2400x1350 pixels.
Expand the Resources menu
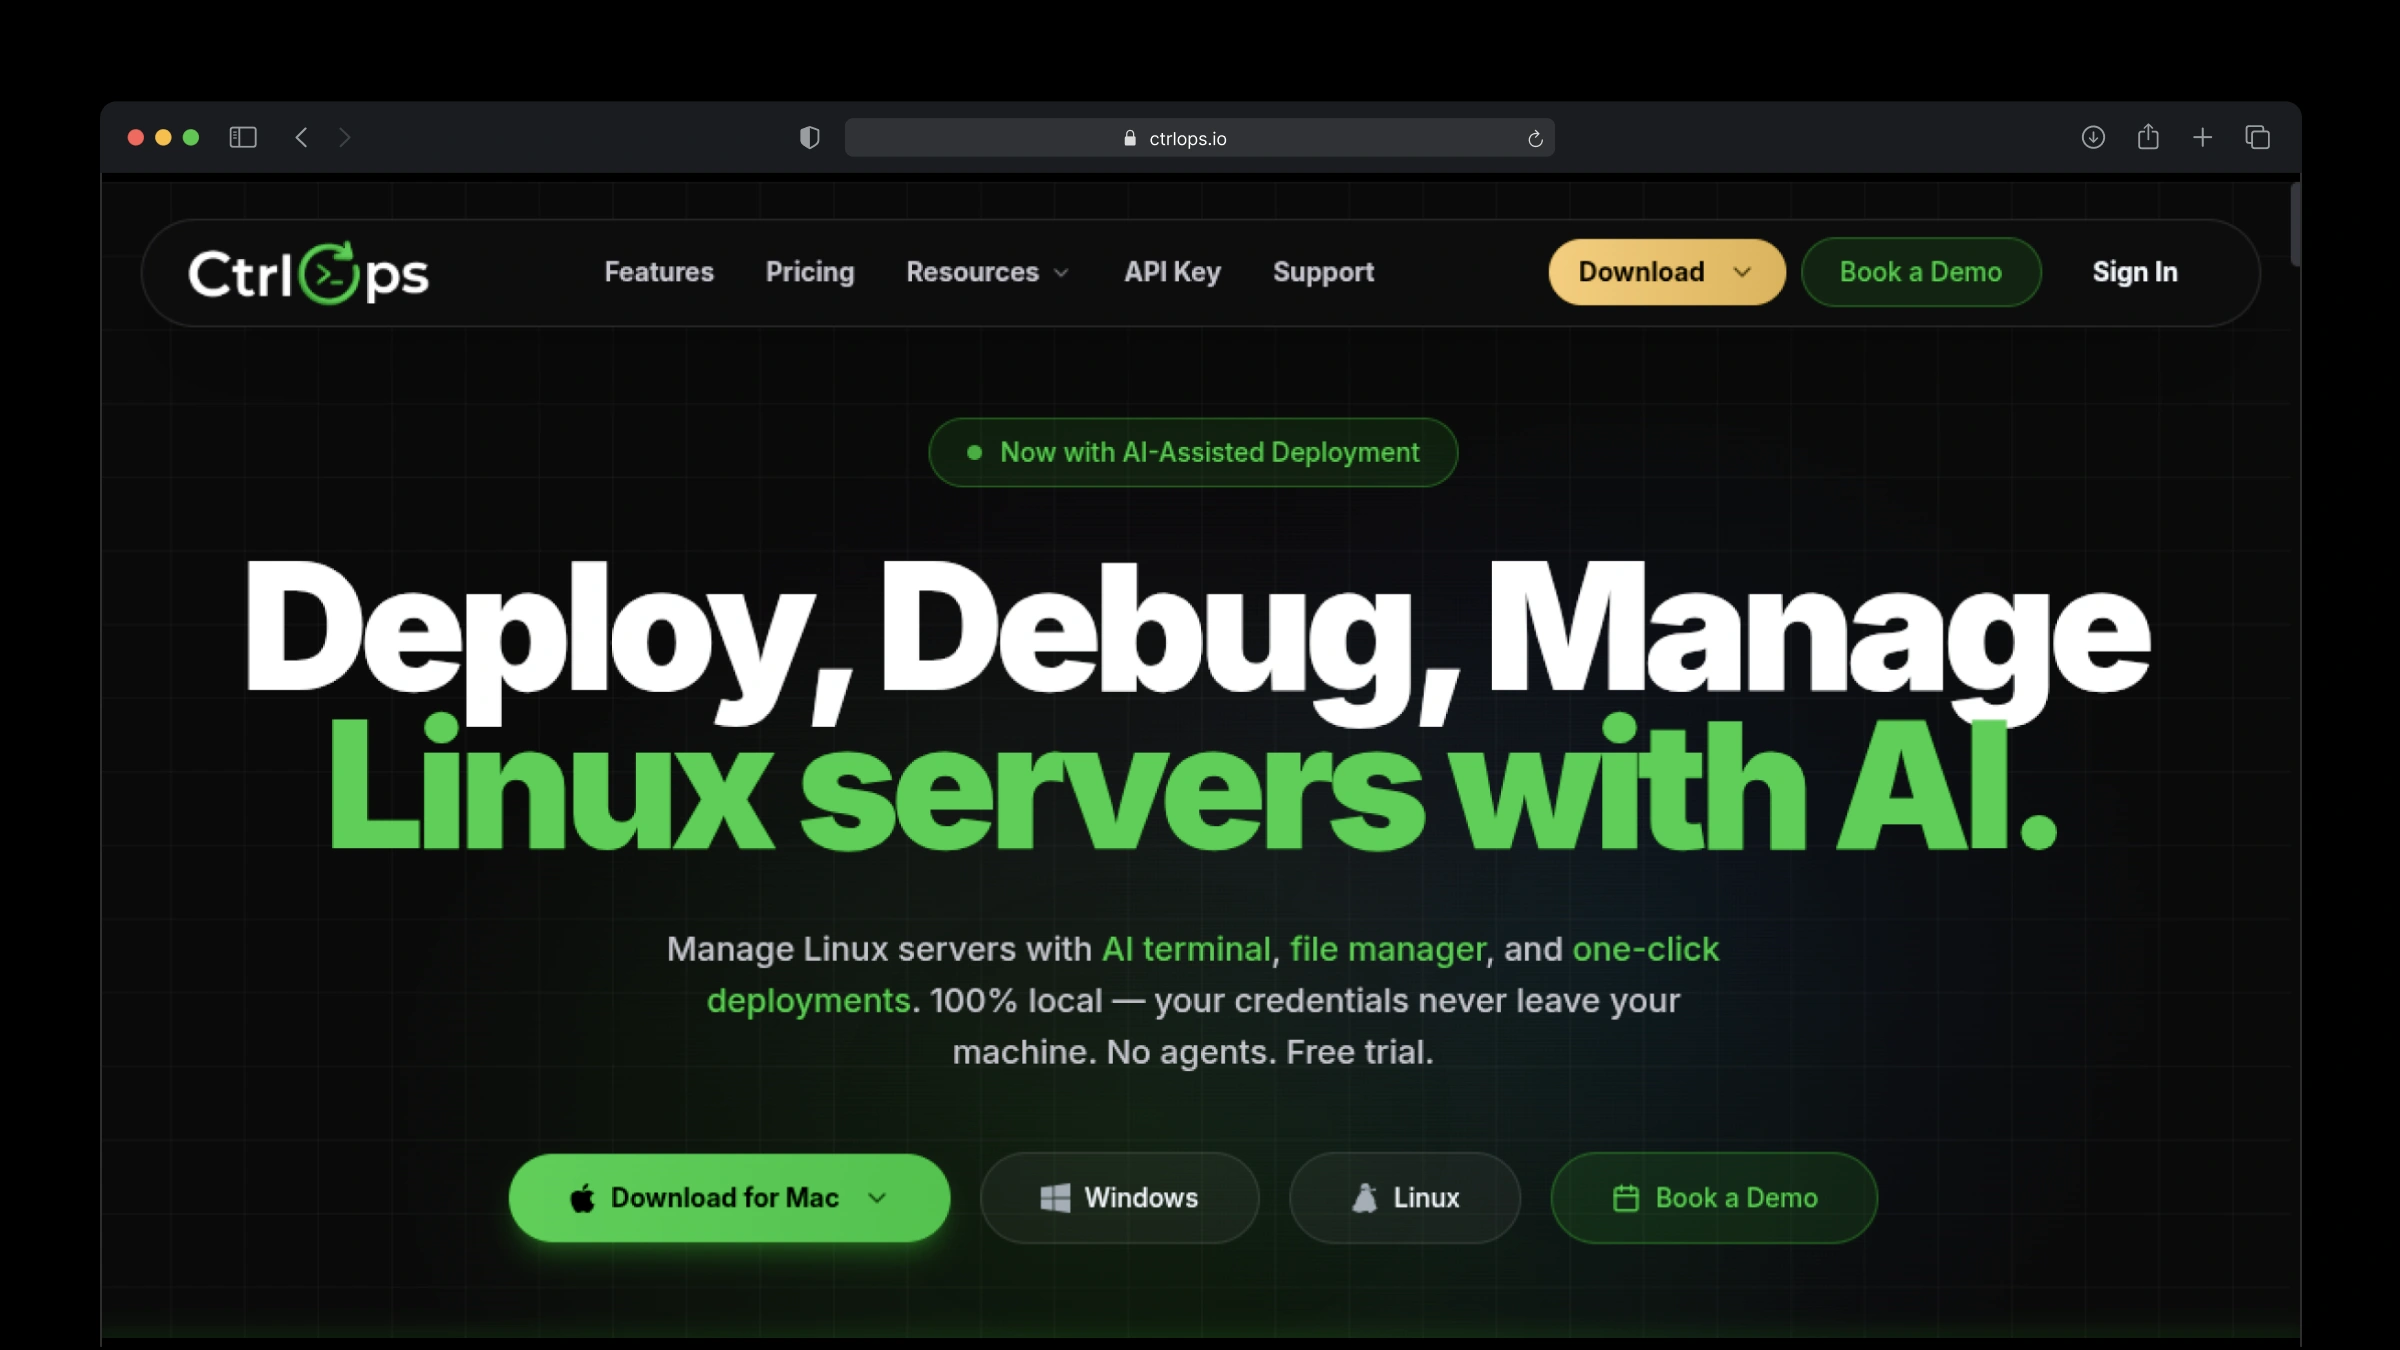pos(987,272)
